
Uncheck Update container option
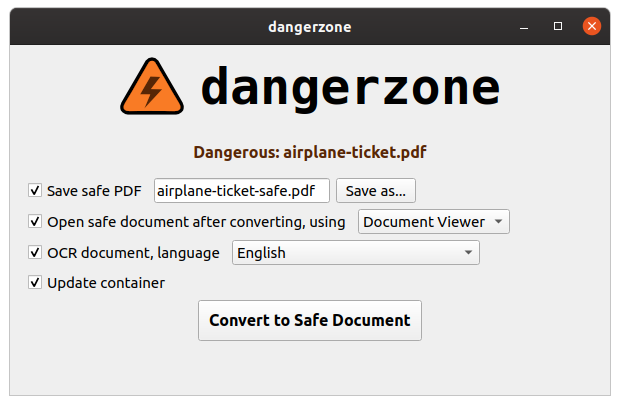pyautogui.click(x=35, y=282)
